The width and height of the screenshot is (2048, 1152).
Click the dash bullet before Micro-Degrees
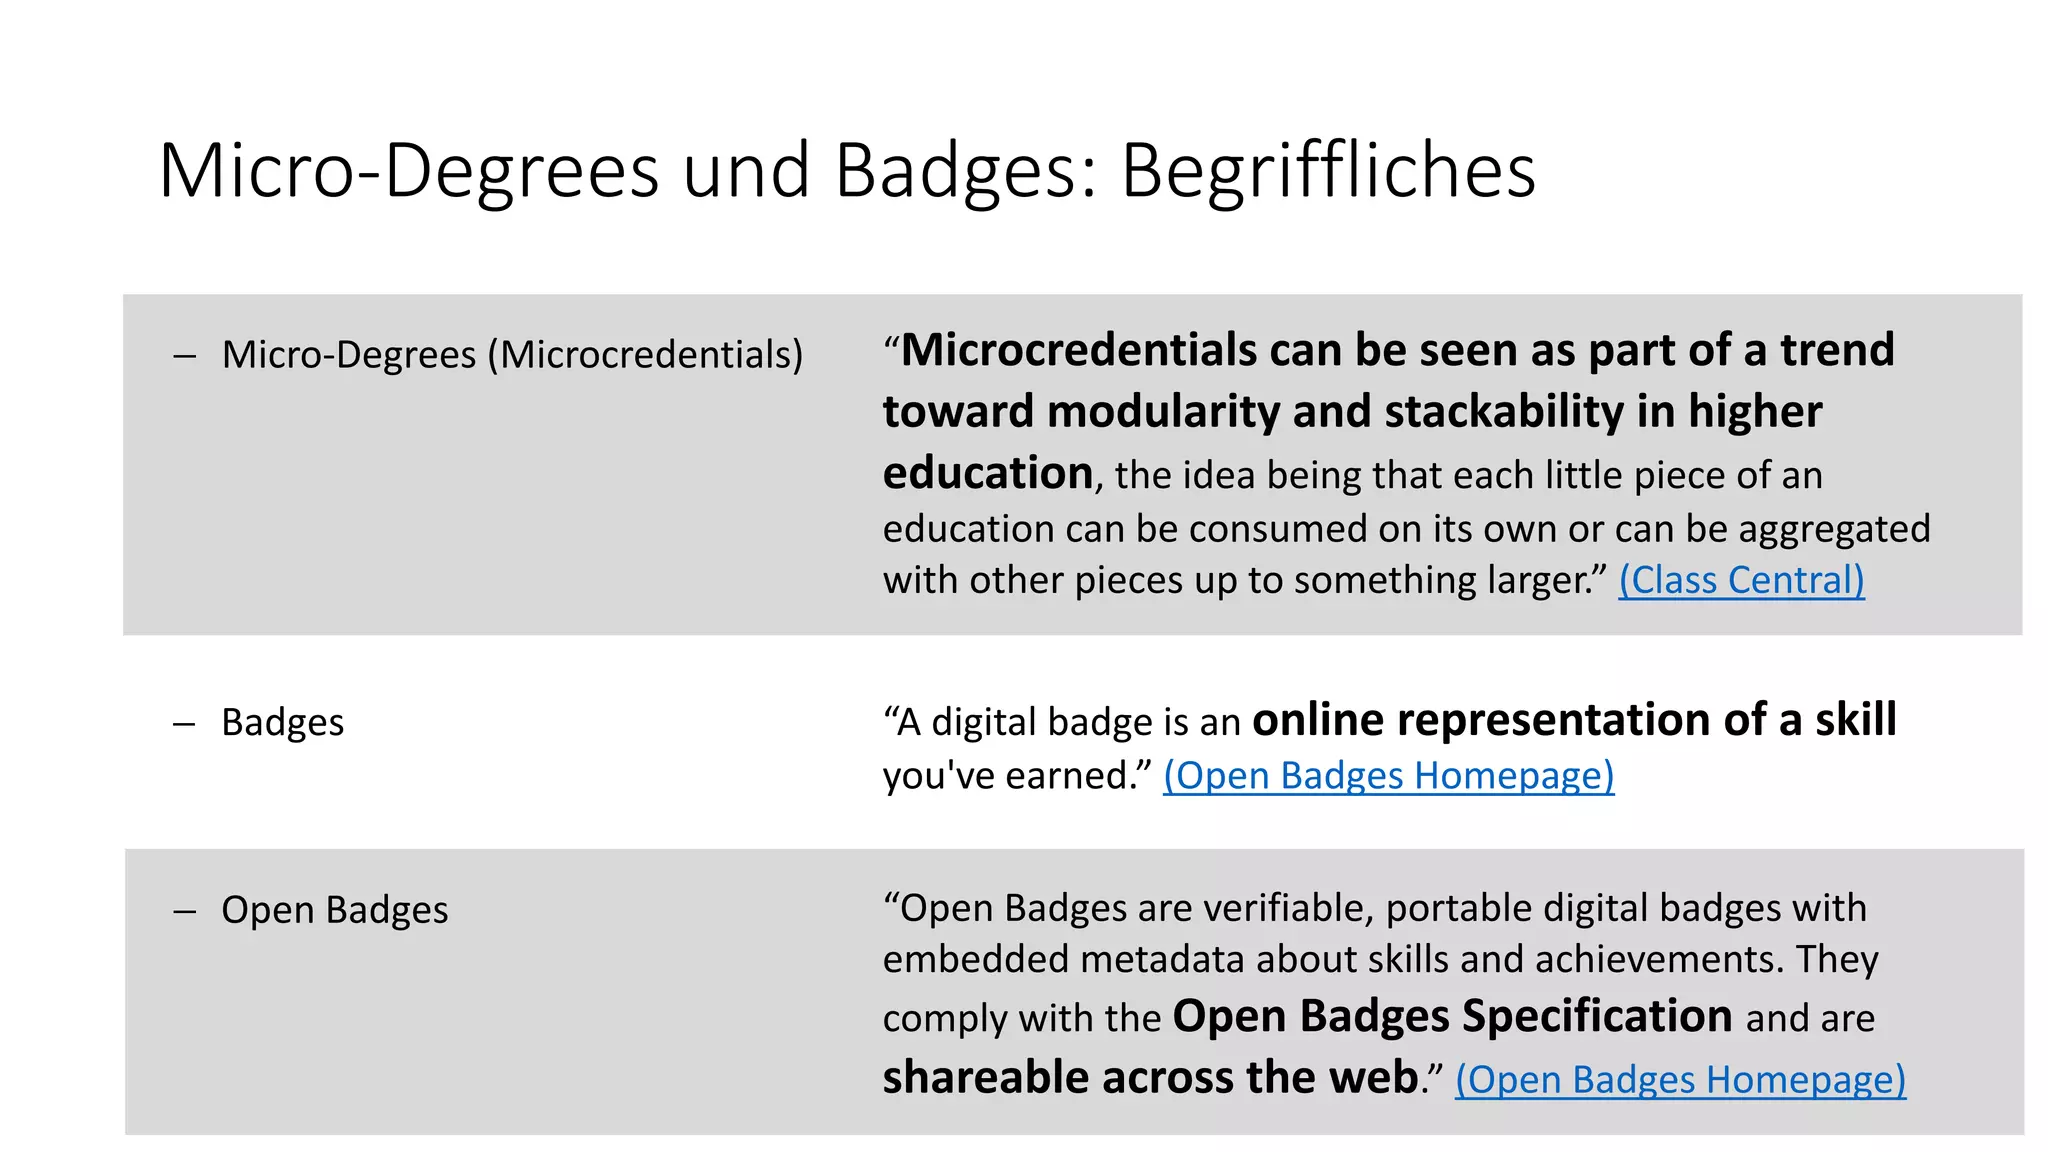(x=184, y=356)
